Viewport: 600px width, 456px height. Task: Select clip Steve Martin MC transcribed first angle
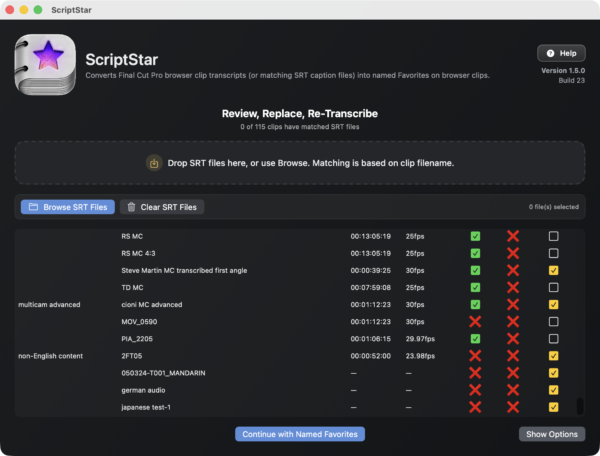pos(184,270)
